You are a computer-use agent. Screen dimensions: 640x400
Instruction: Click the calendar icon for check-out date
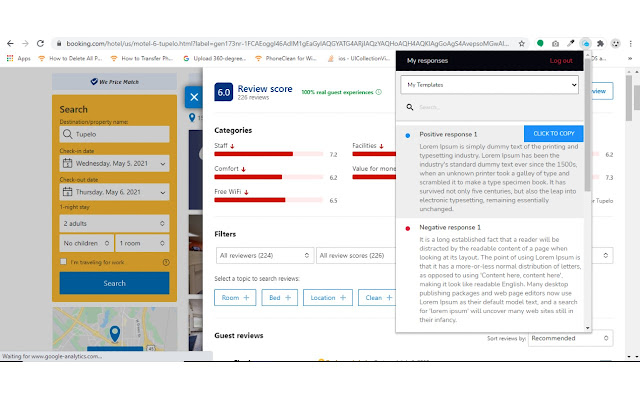click(x=67, y=192)
